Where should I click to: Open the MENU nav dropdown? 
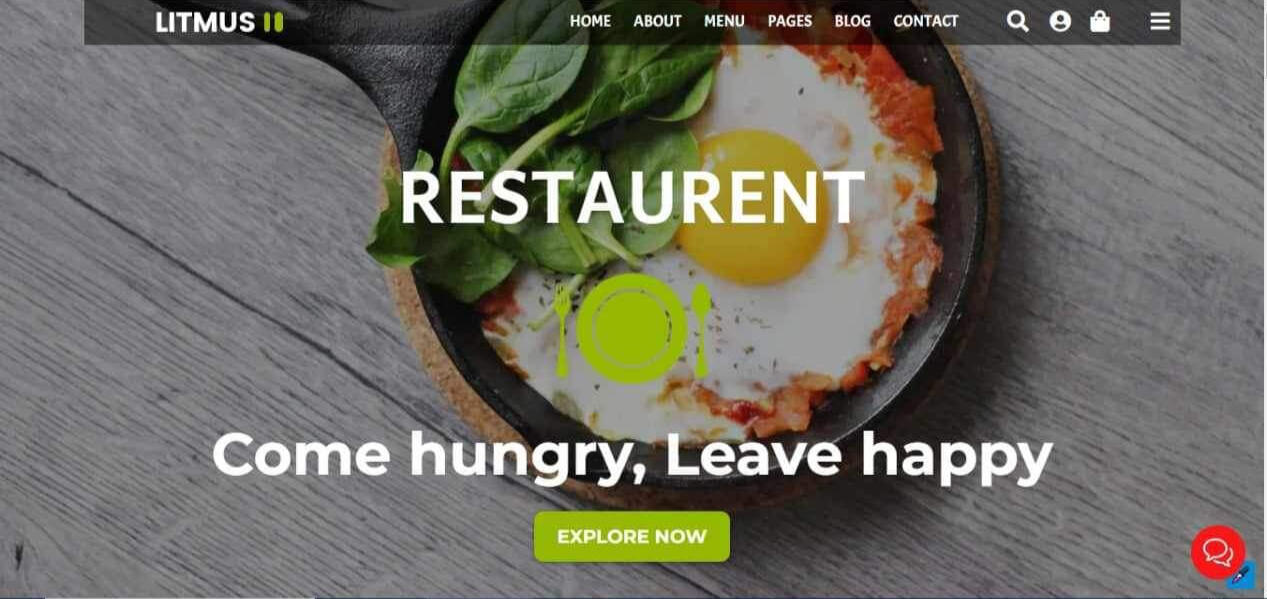click(724, 21)
